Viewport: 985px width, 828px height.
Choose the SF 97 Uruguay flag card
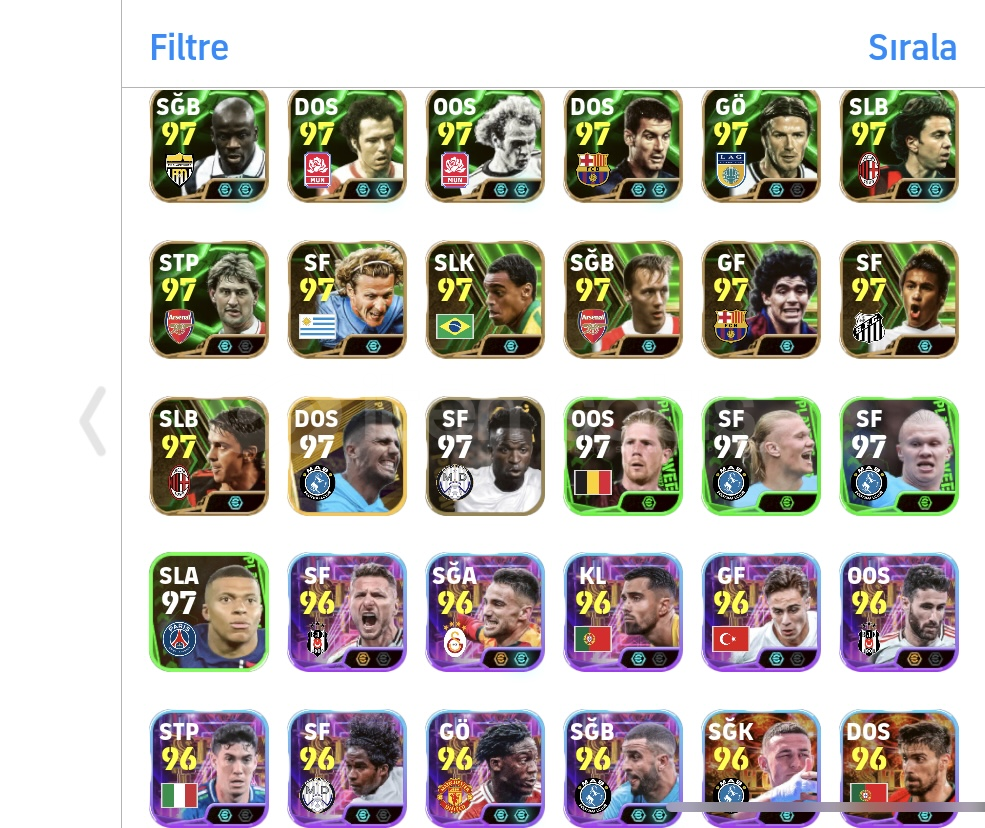347,300
